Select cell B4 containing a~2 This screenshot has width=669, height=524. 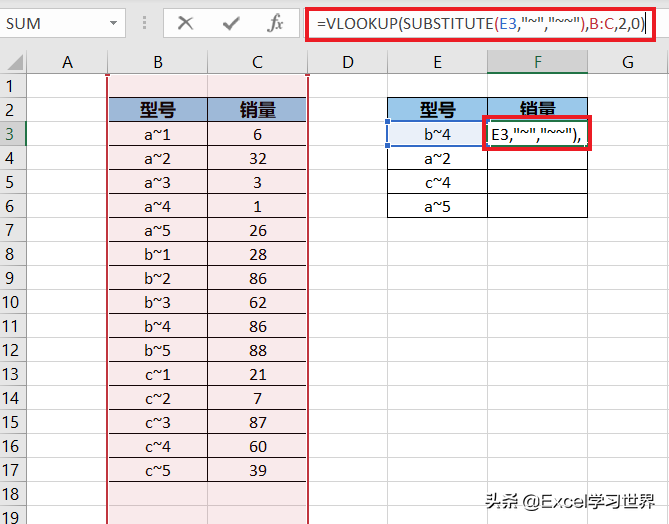158,158
